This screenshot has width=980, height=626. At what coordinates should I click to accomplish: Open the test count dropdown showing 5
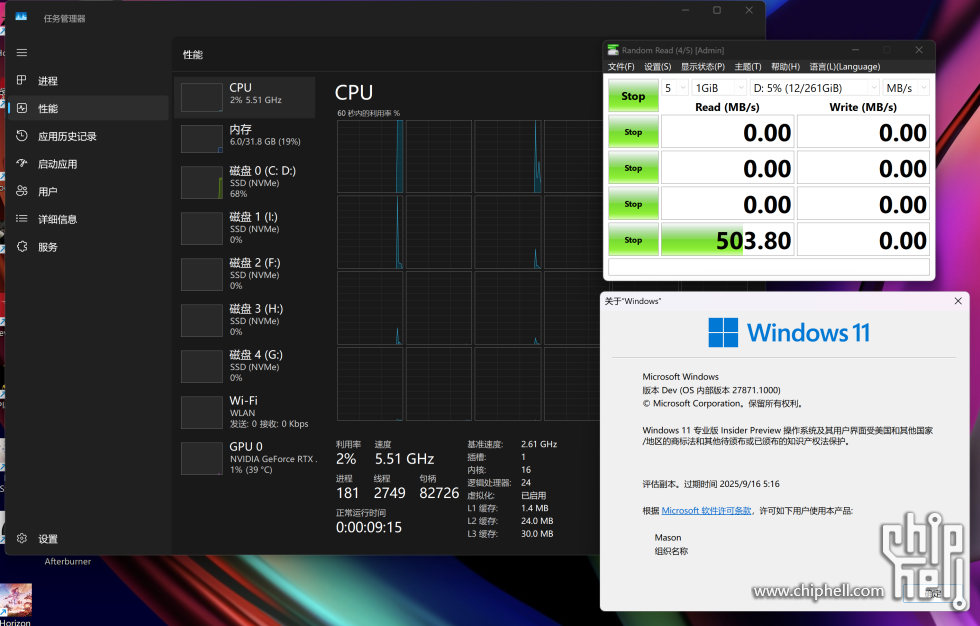pyautogui.click(x=675, y=88)
